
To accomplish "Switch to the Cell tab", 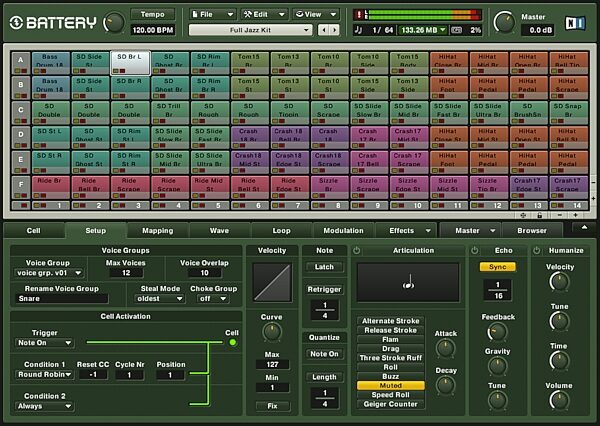I will pos(34,230).
